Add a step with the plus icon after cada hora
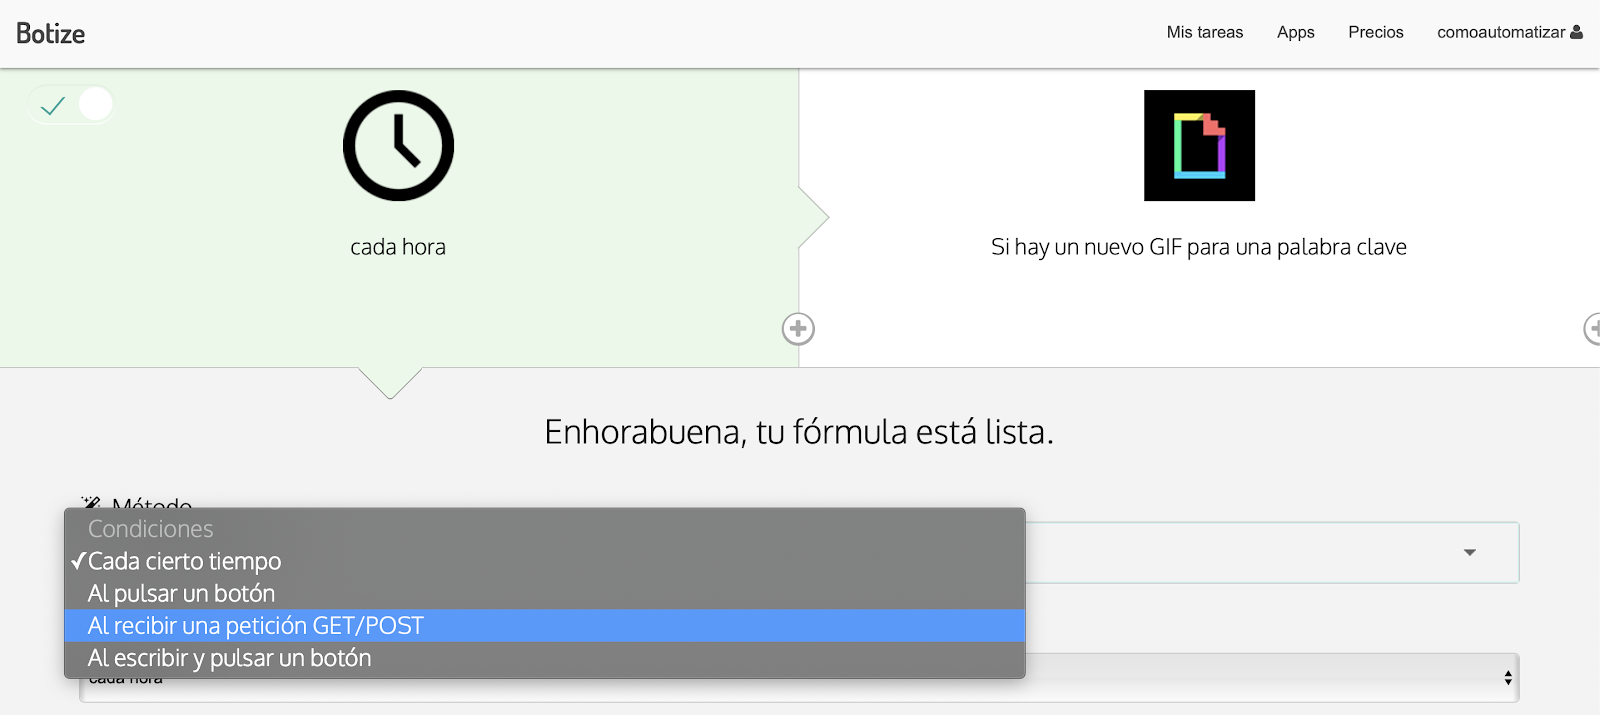Screen dimensions: 1600x715 [798, 329]
